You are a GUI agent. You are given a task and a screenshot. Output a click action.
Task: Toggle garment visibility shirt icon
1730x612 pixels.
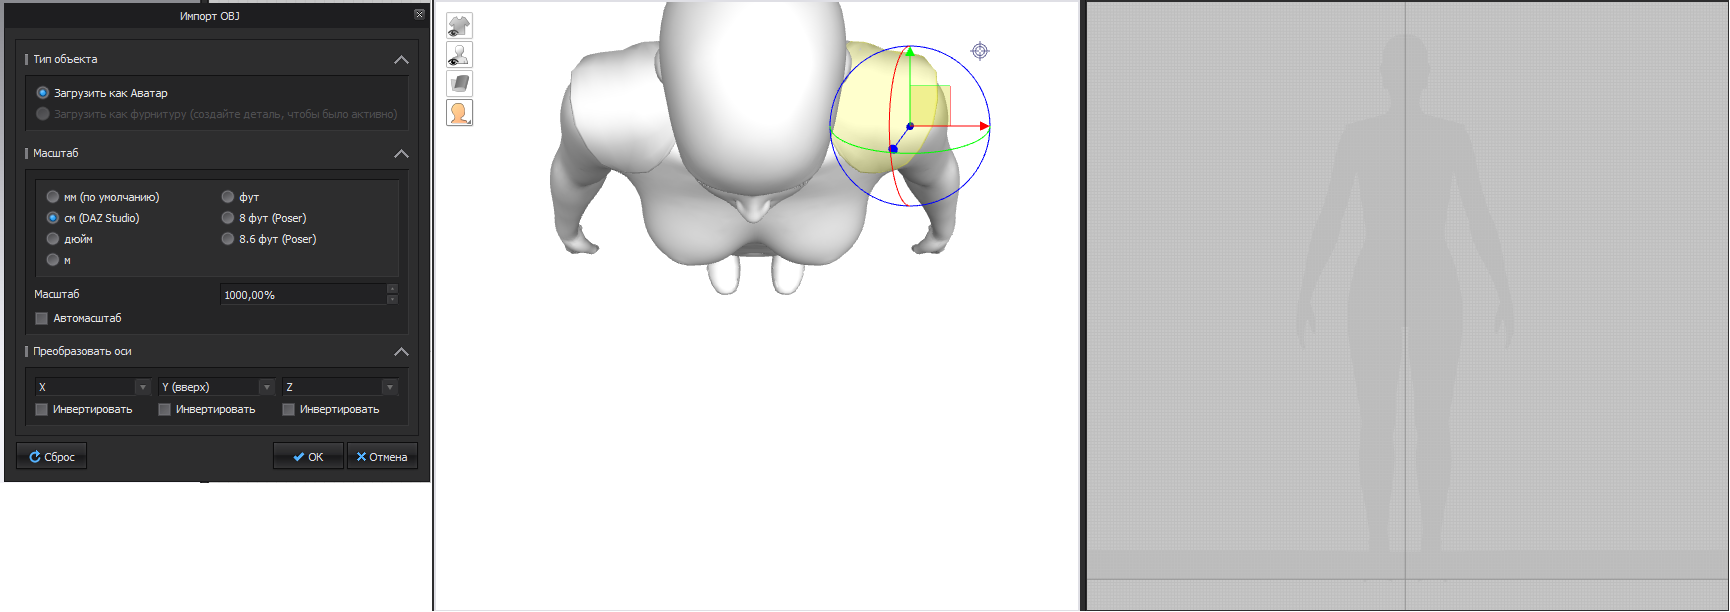(459, 26)
